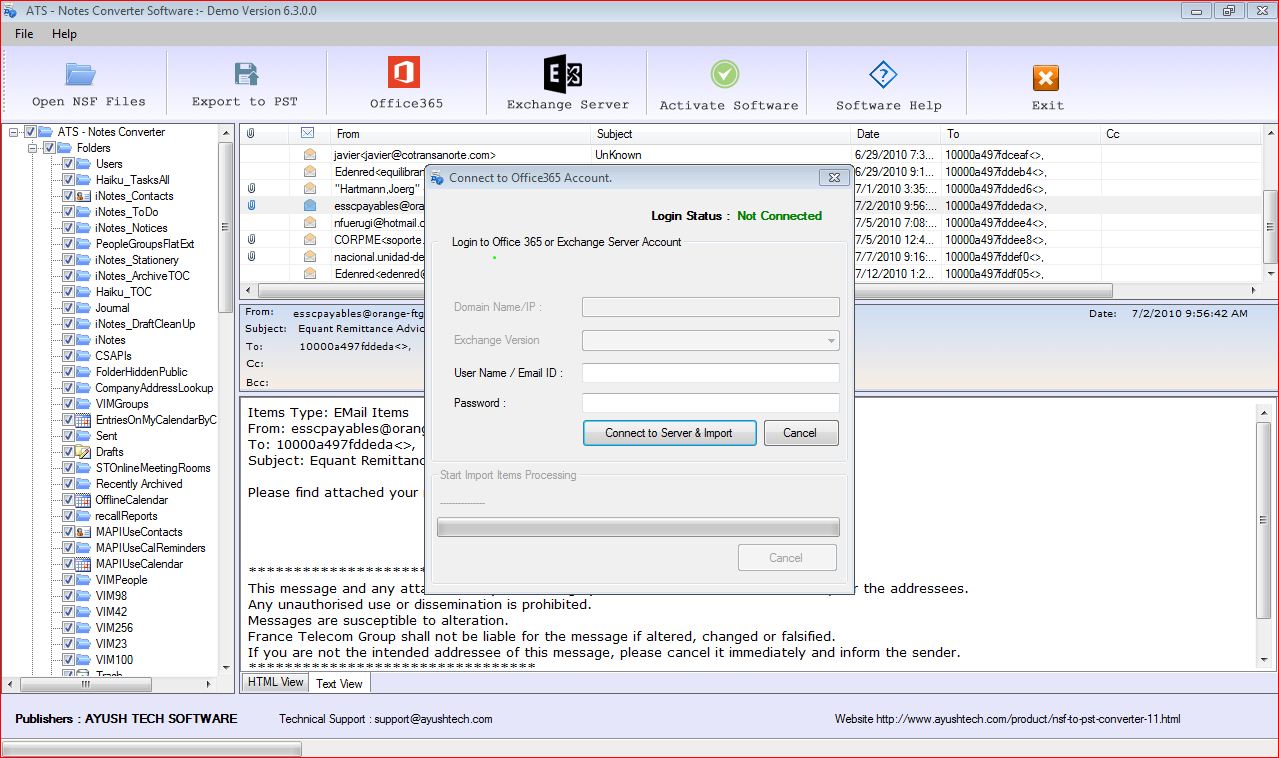
Task: Toggle VIMGroups checkbox
Action: tap(68, 404)
